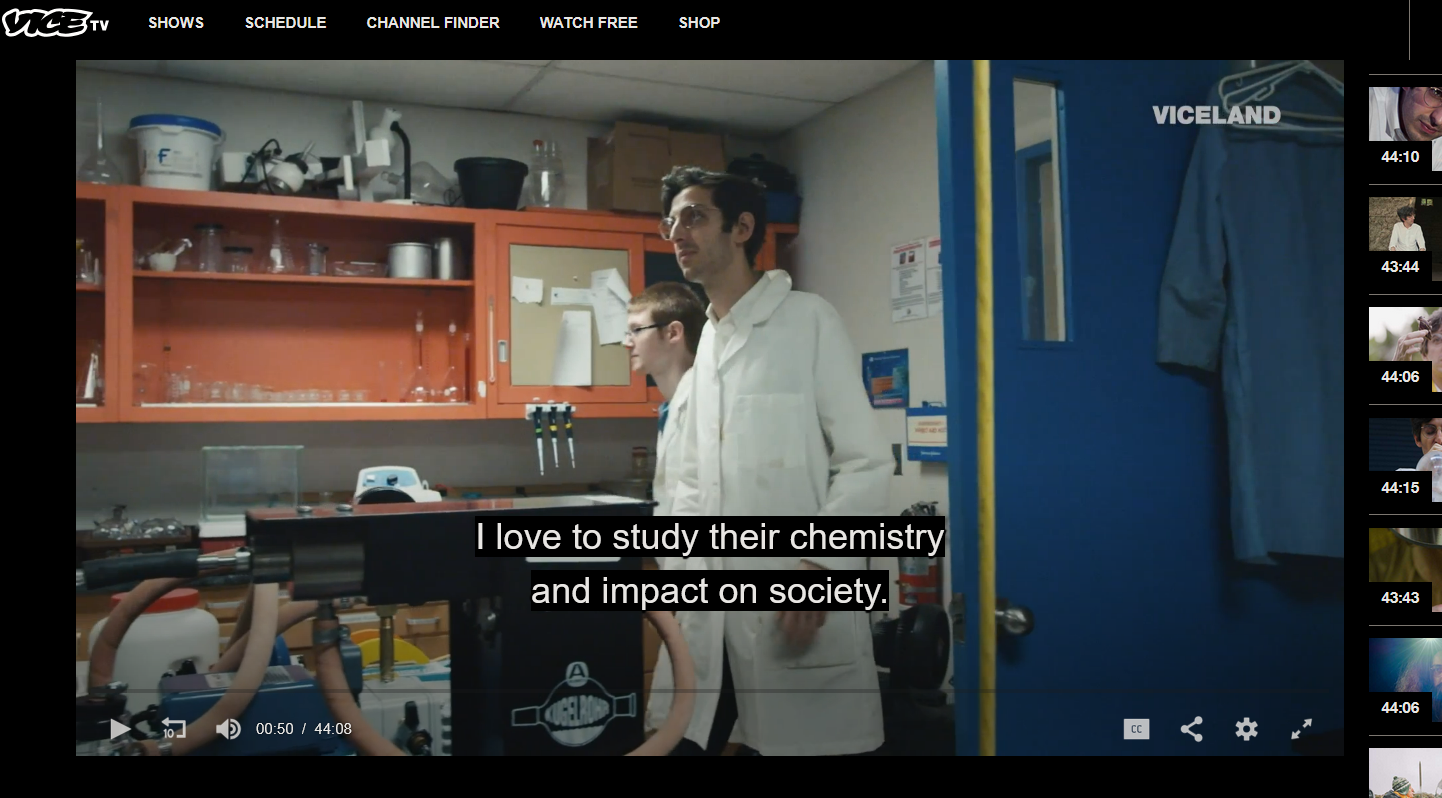Click the VICE TV logo
1442x798 pixels.
(56, 22)
